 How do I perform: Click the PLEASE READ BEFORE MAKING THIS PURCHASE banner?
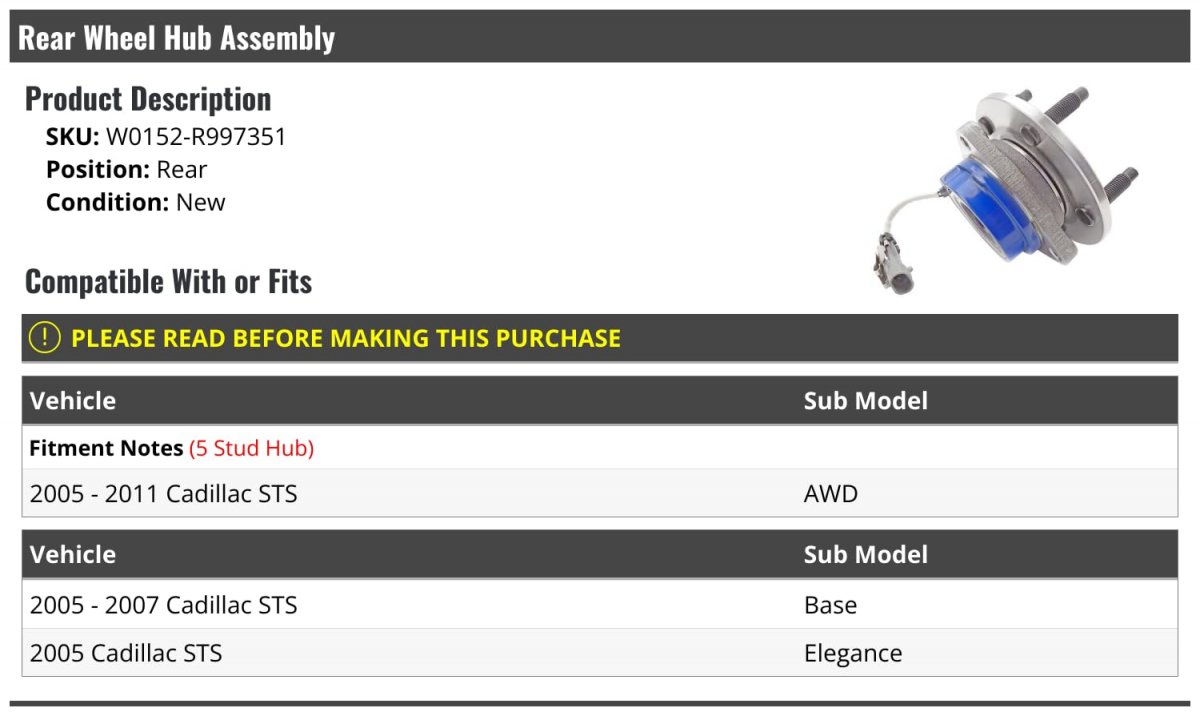600,338
